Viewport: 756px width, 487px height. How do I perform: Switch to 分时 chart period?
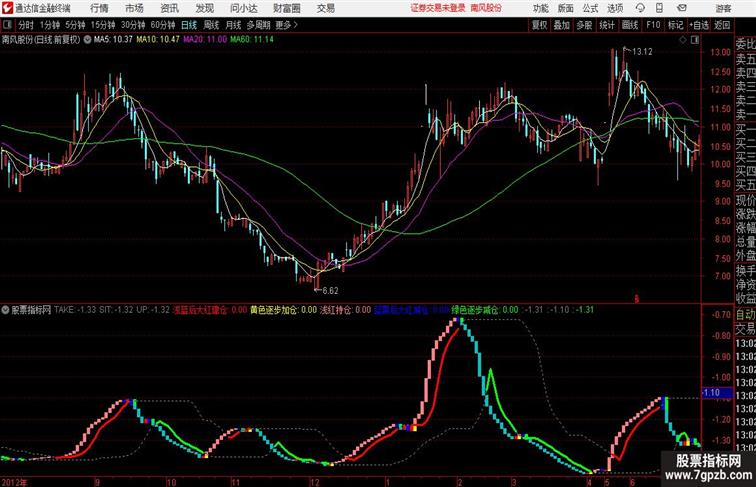point(26,25)
